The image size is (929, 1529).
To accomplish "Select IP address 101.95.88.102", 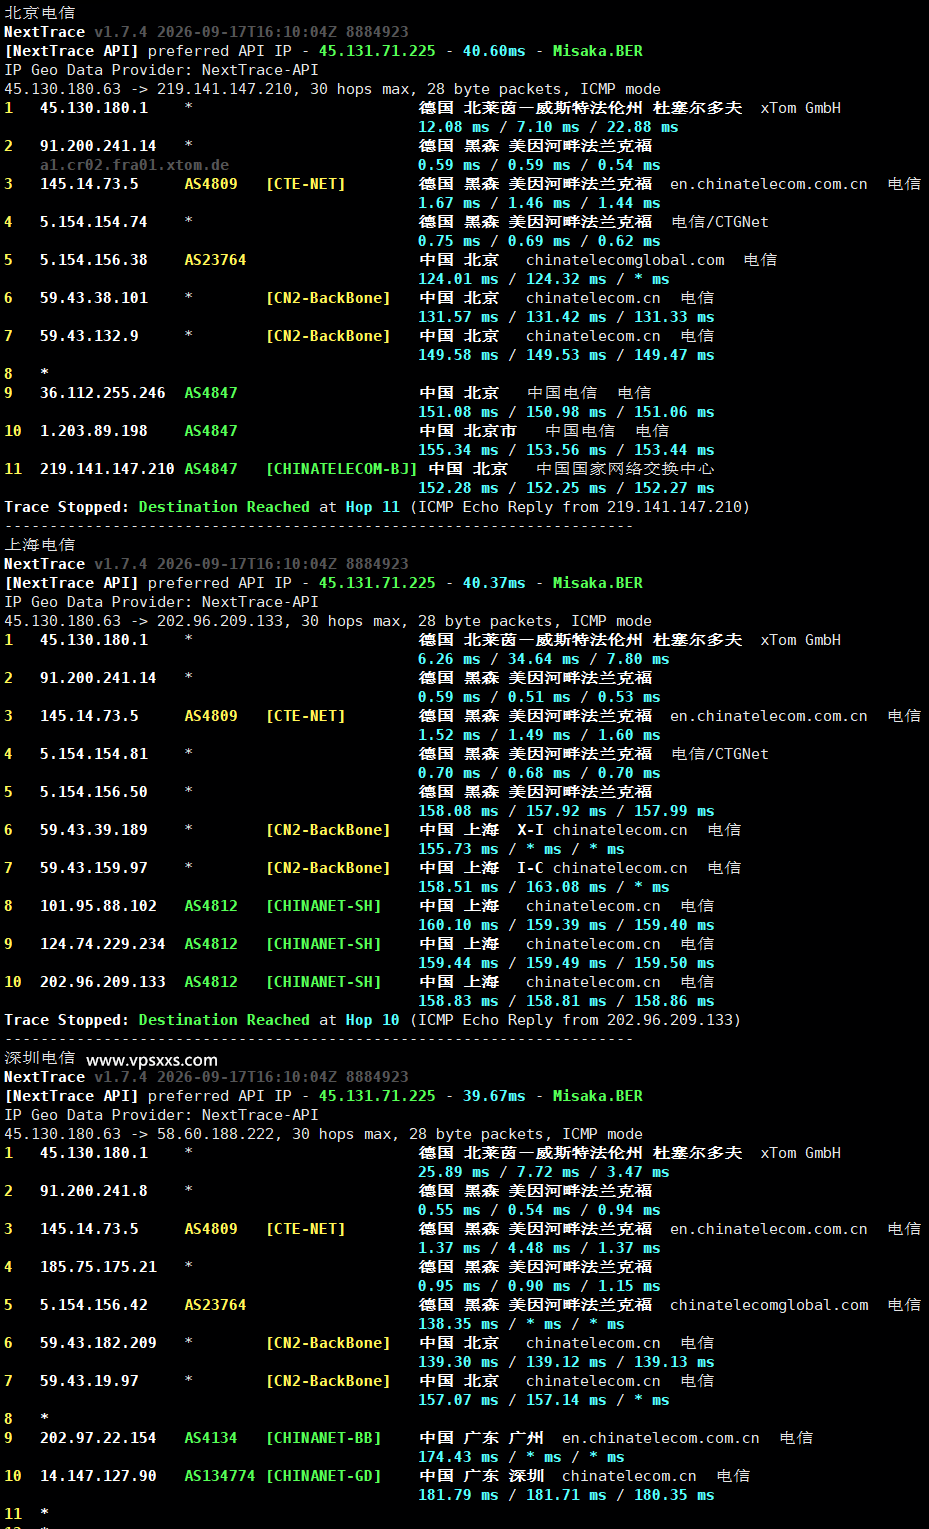I will (98, 906).
